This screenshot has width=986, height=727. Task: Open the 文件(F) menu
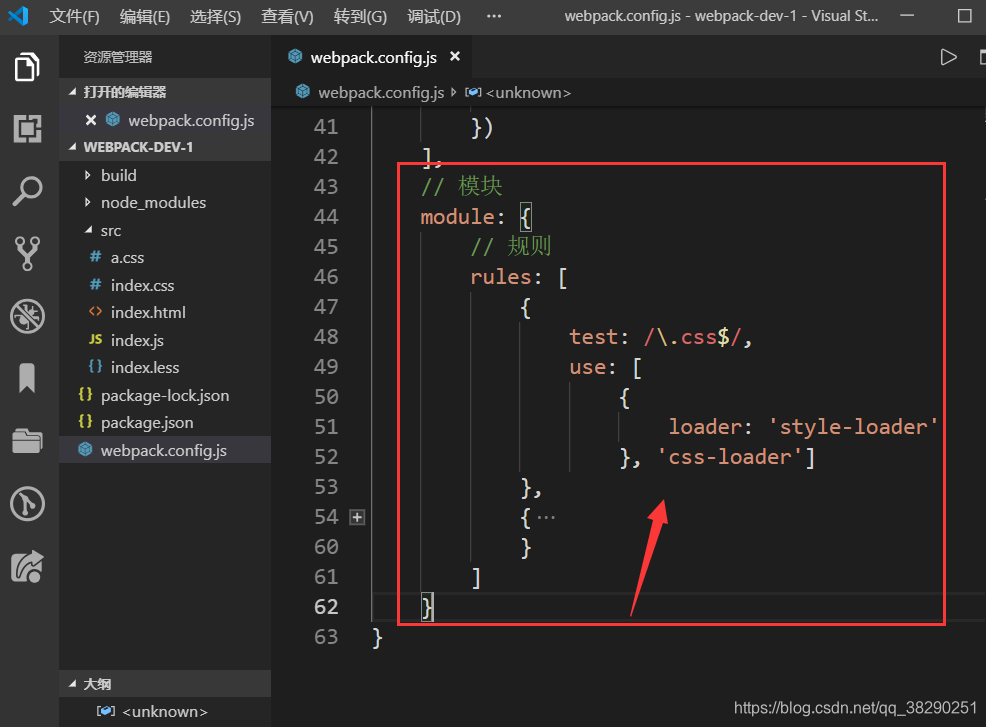(x=74, y=16)
